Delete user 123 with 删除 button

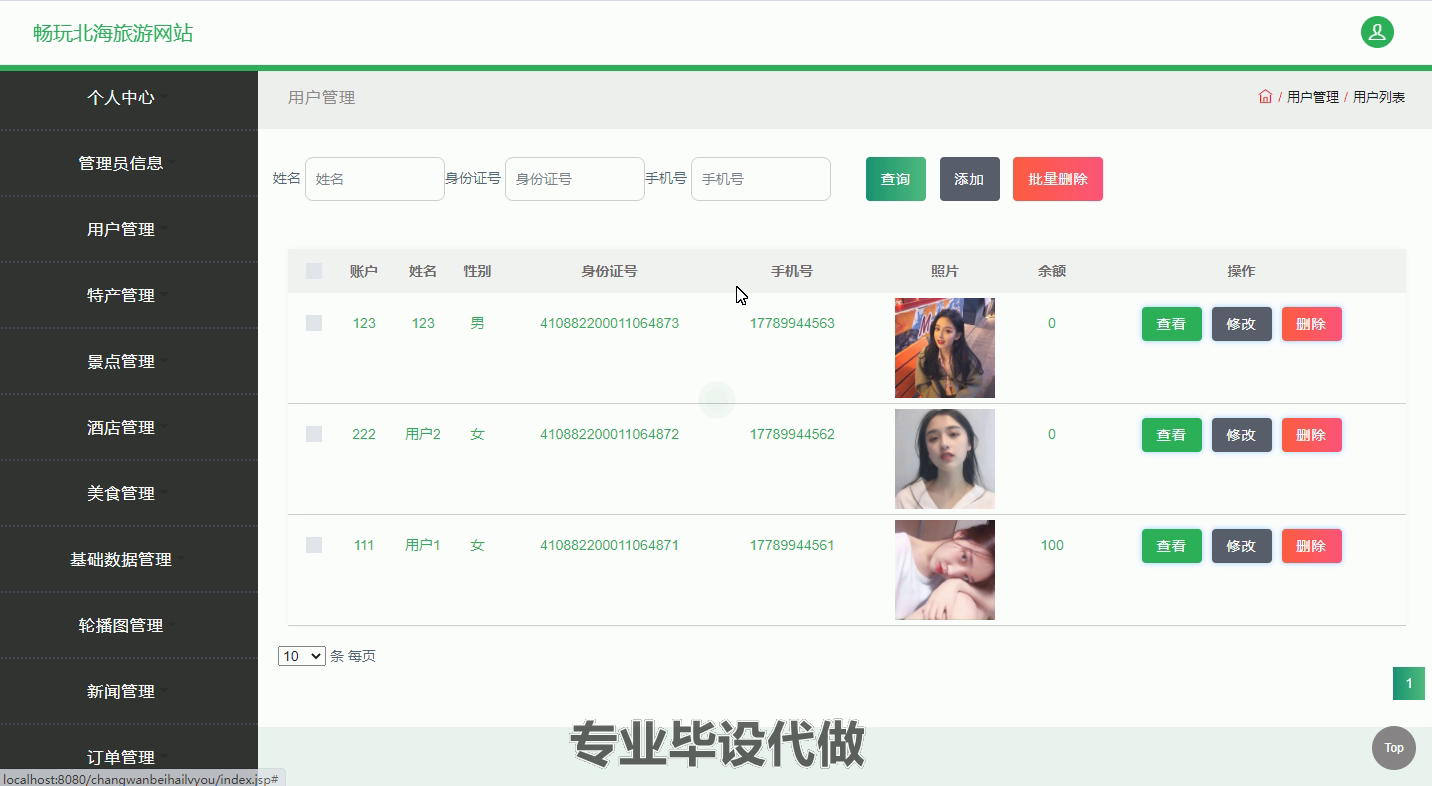1312,324
